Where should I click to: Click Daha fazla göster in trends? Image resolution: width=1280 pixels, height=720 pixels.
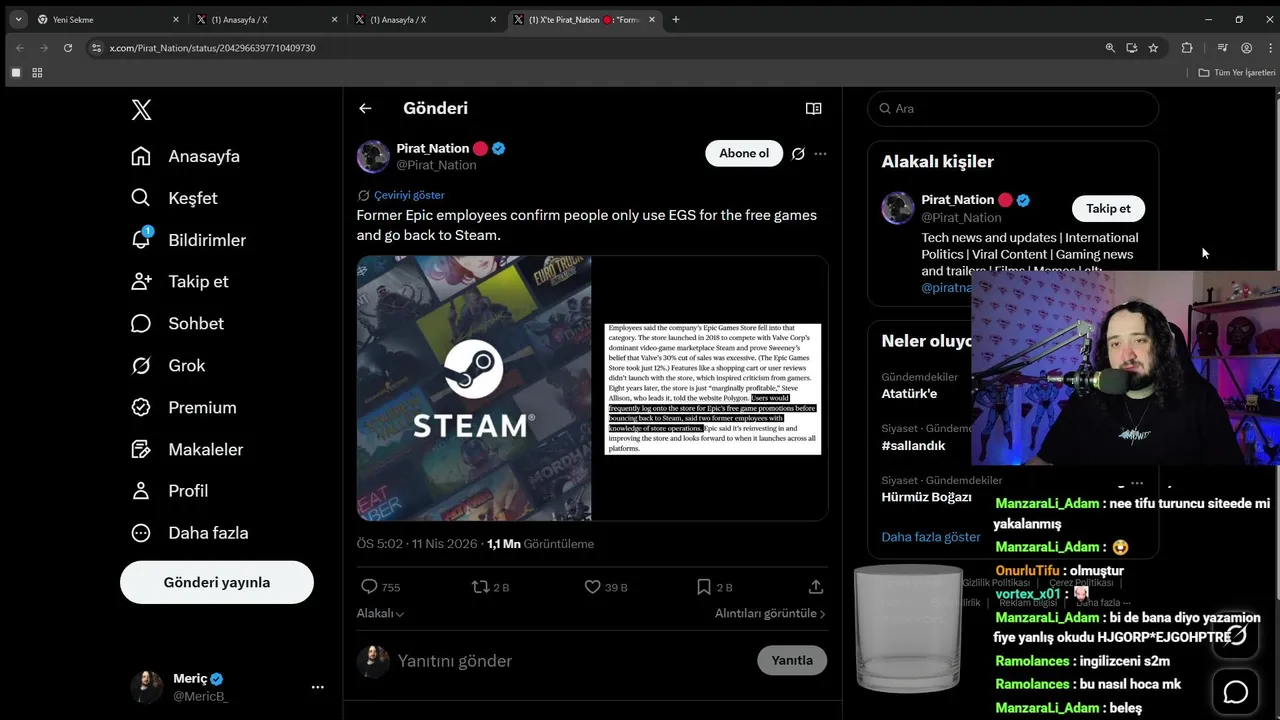(931, 537)
